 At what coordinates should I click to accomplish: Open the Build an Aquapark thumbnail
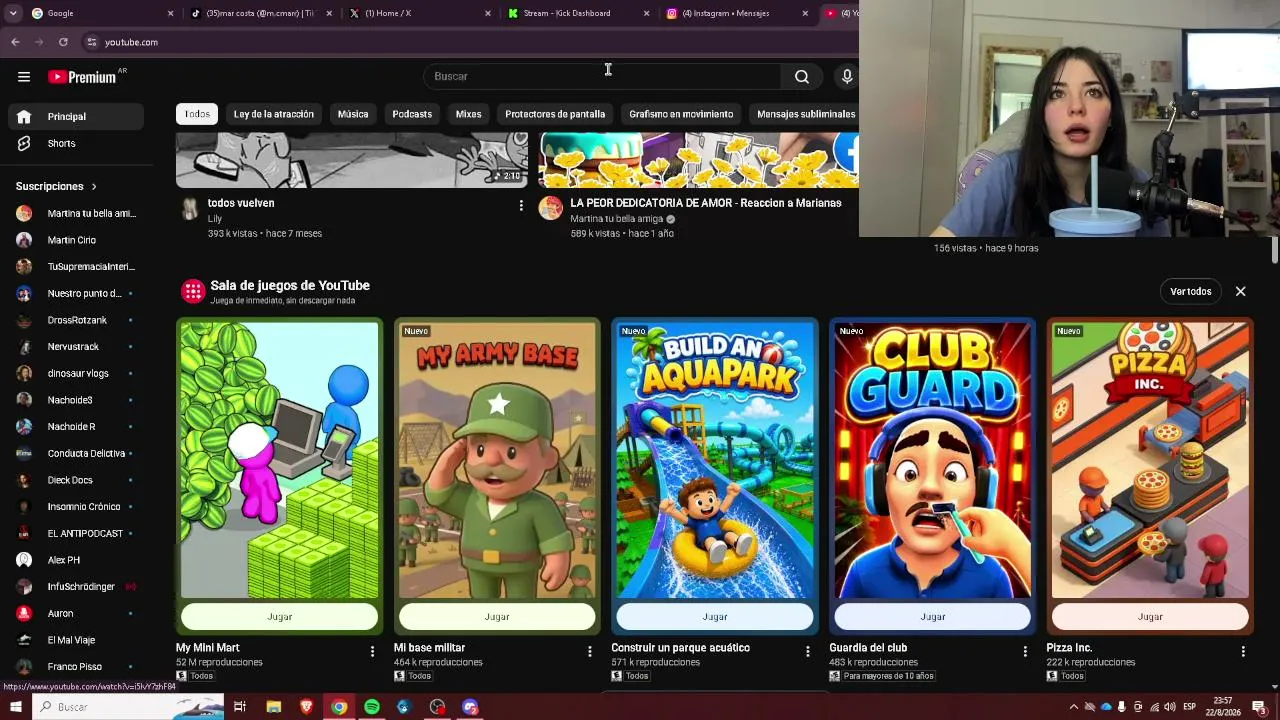[x=715, y=460]
